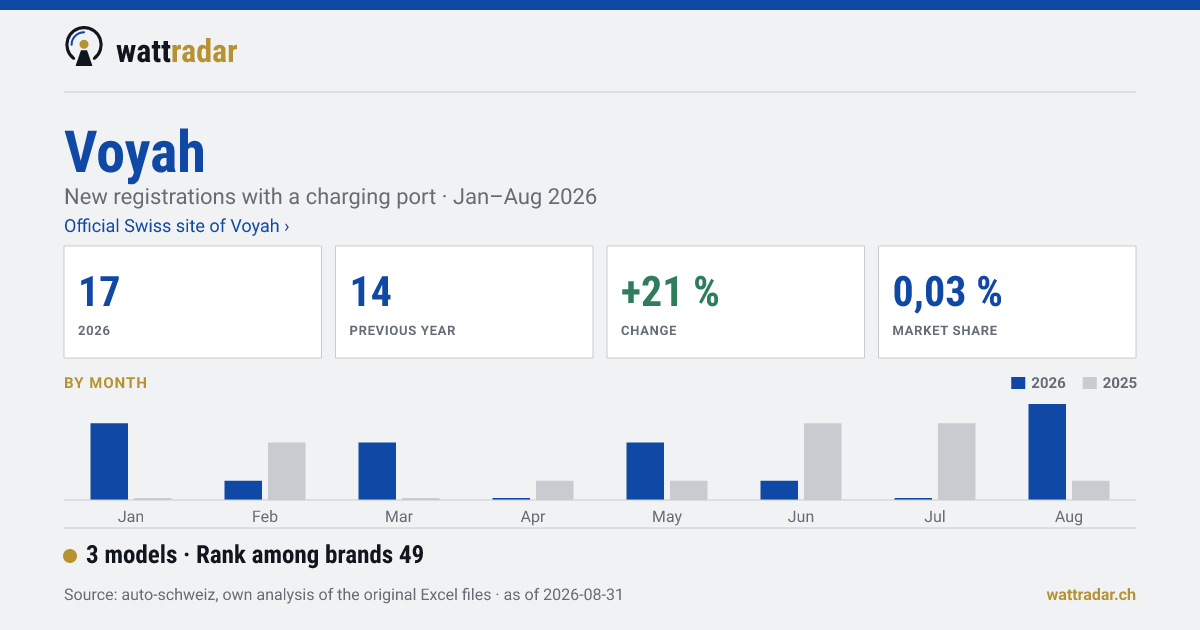Click the 2026 registrations card showing 17

tap(193, 302)
